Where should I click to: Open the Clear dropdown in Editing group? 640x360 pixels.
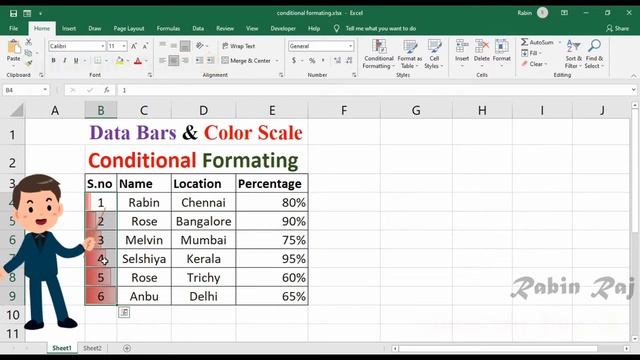point(533,64)
